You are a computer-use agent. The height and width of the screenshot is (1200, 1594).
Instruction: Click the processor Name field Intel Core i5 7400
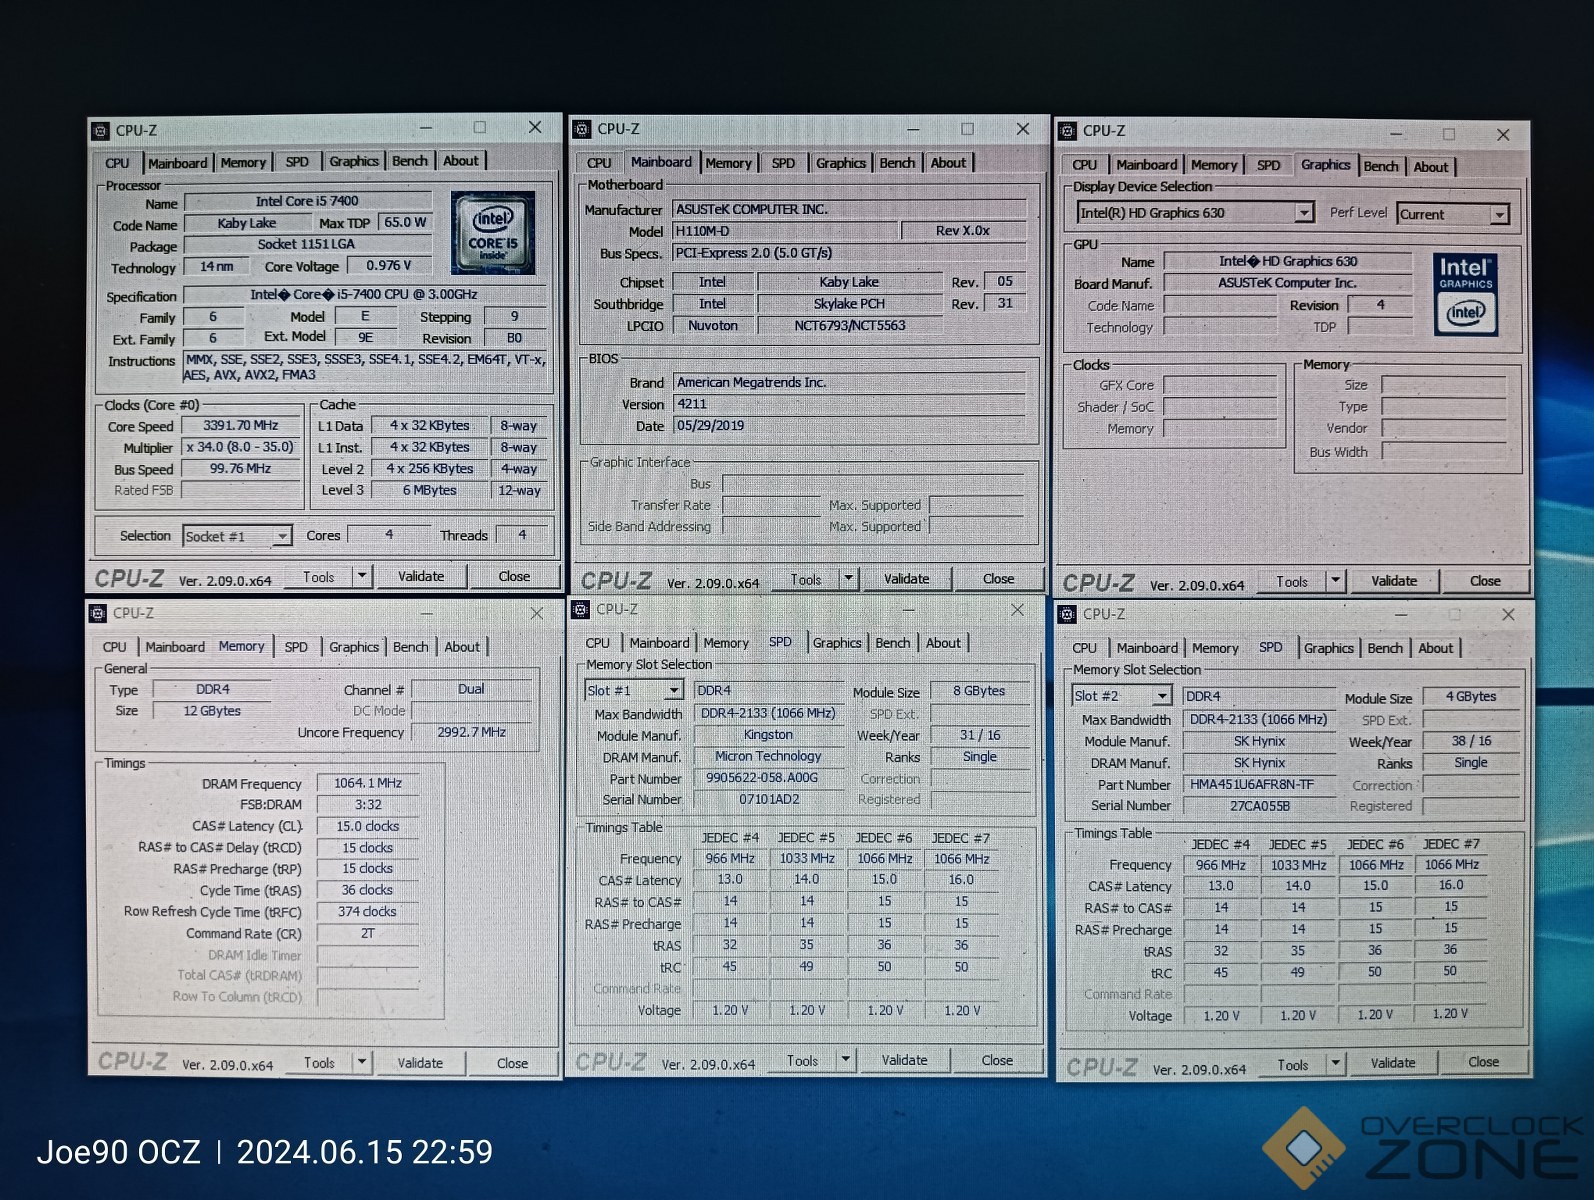coord(308,201)
